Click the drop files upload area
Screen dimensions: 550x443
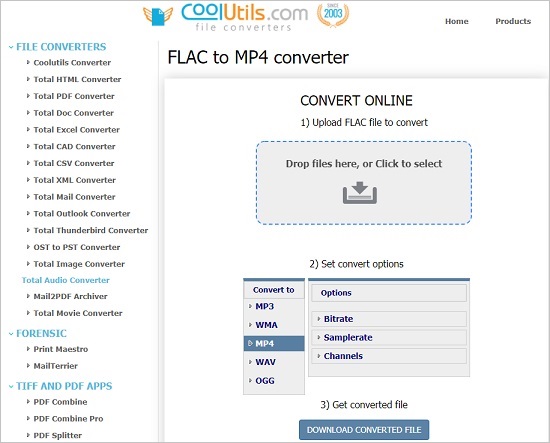pos(364,183)
